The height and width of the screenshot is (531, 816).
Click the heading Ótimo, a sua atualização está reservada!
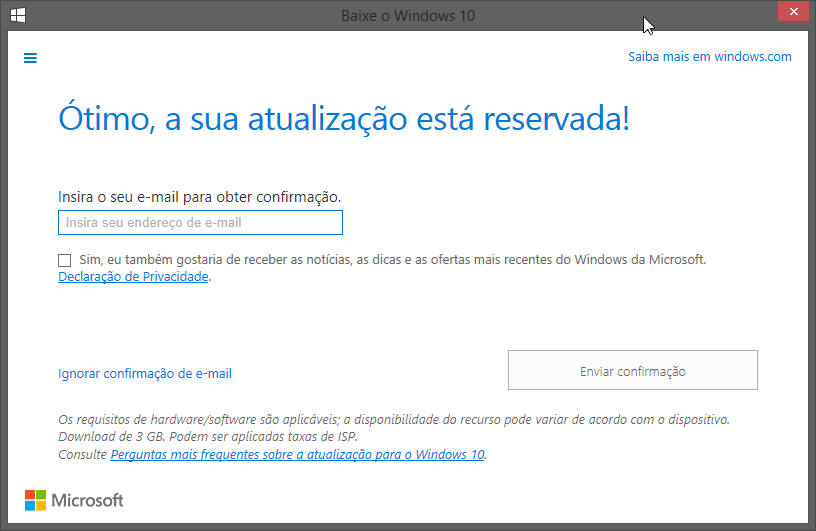pyautogui.click(x=344, y=118)
